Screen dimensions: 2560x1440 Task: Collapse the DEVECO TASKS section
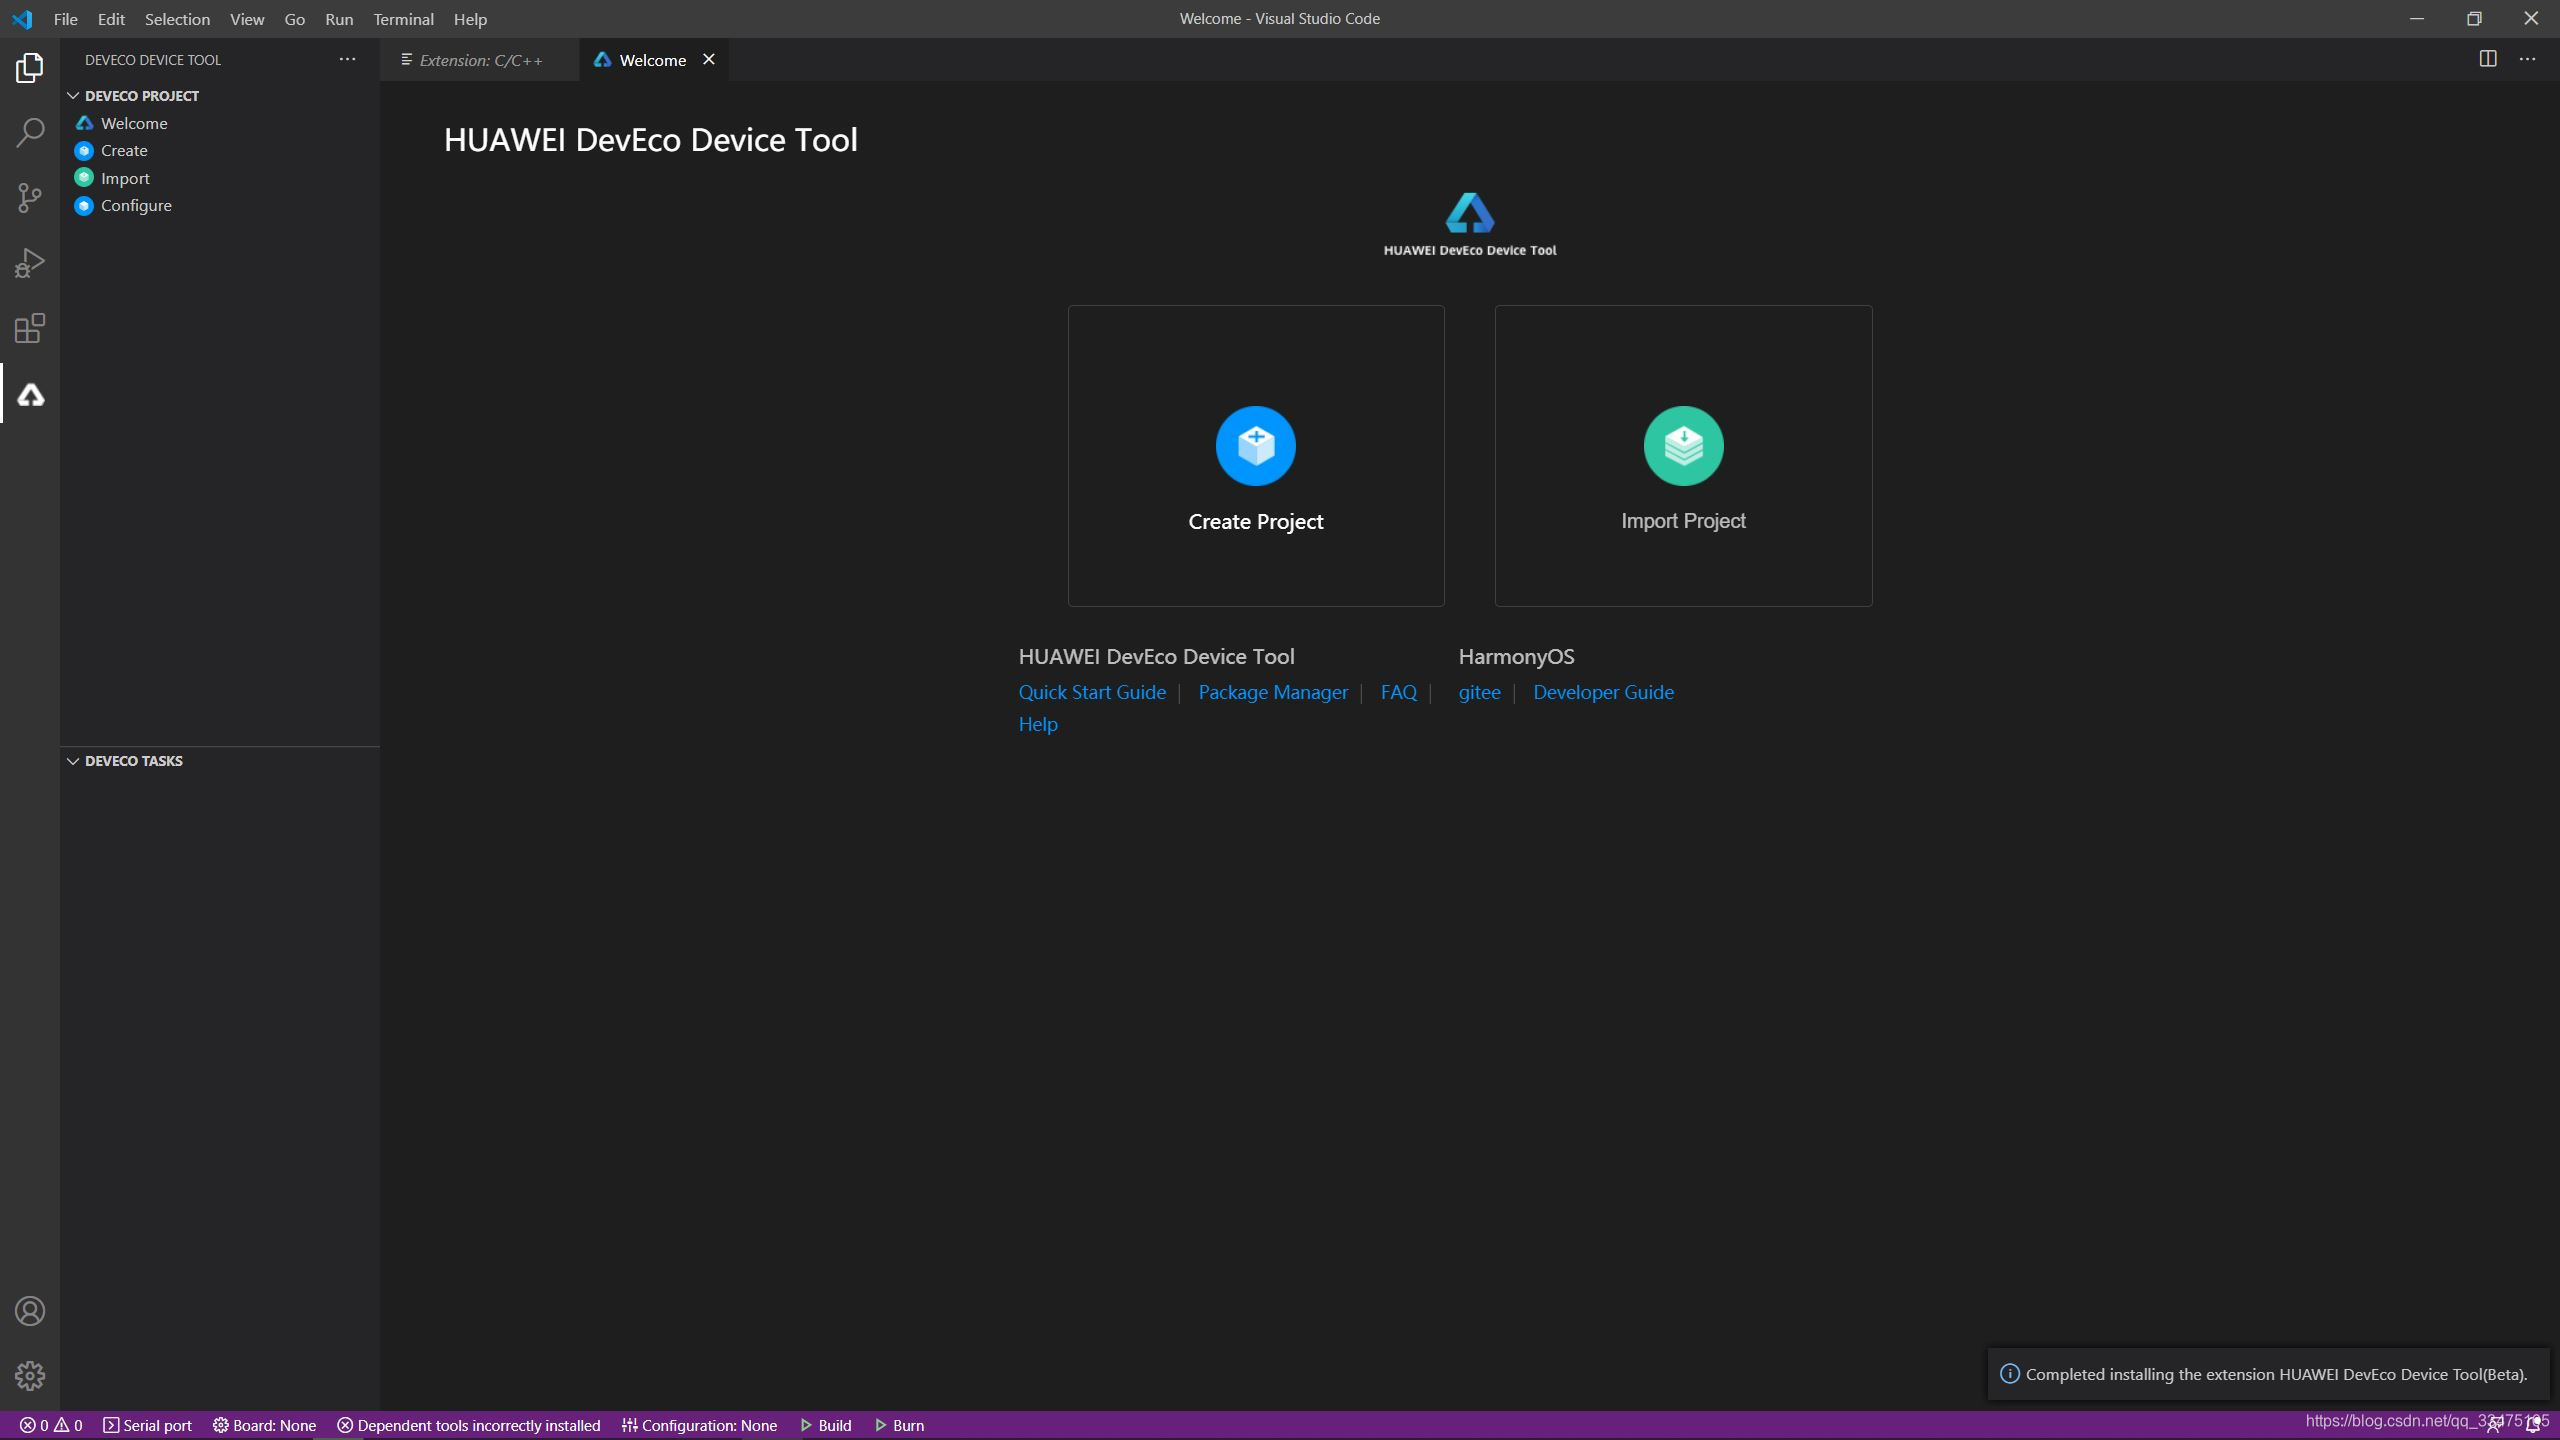pos(73,761)
